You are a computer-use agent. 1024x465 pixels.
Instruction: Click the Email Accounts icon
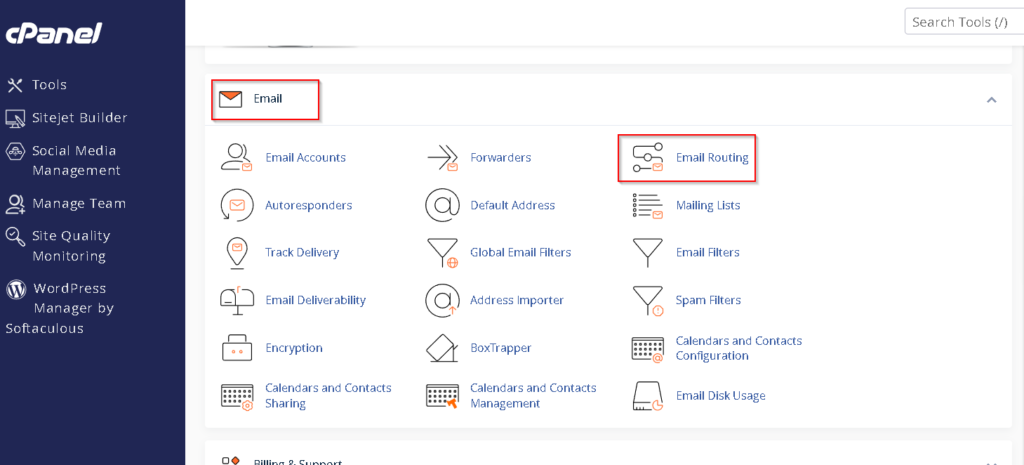tap(236, 157)
